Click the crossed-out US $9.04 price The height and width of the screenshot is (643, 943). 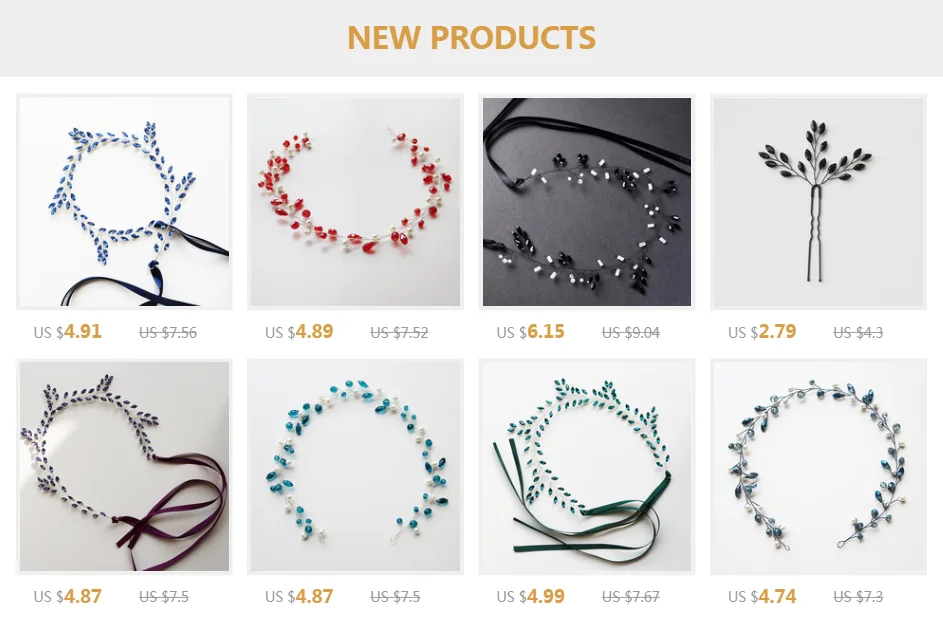631,333
